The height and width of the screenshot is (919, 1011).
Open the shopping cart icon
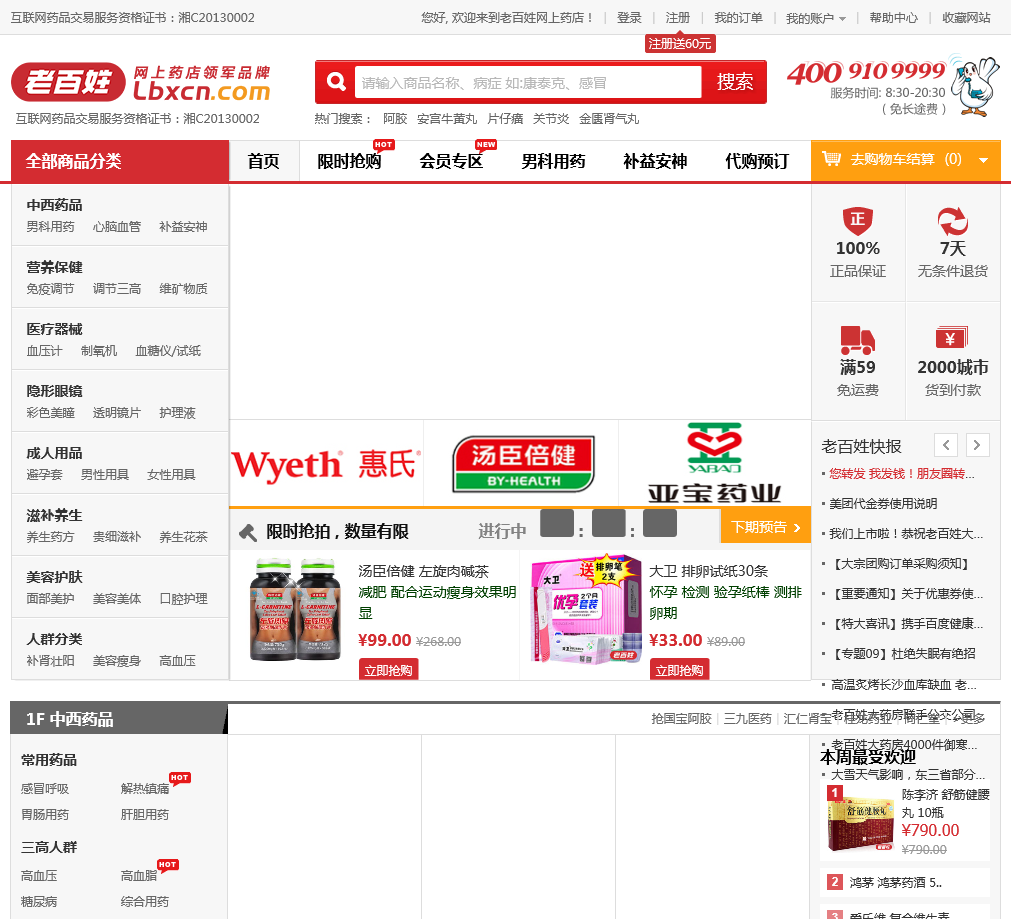(x=831, y=159)
